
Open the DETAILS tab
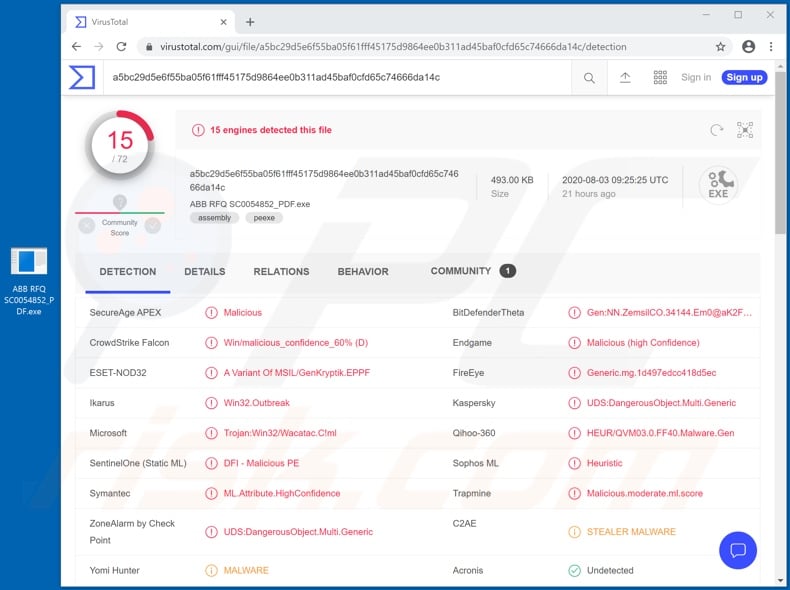[x=205, y=272]
